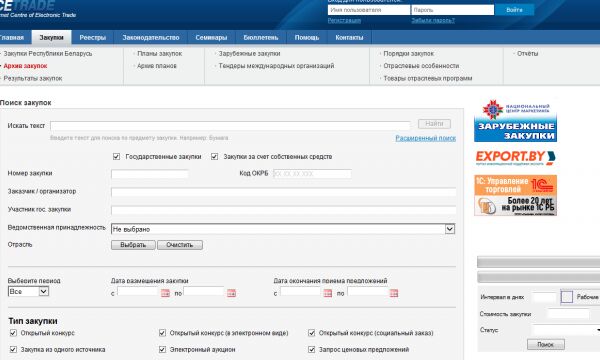The height and width of the screenshot is (360, 600).
Task: Open Зарубежные закупки banner
Action: [x=515, y=121]
